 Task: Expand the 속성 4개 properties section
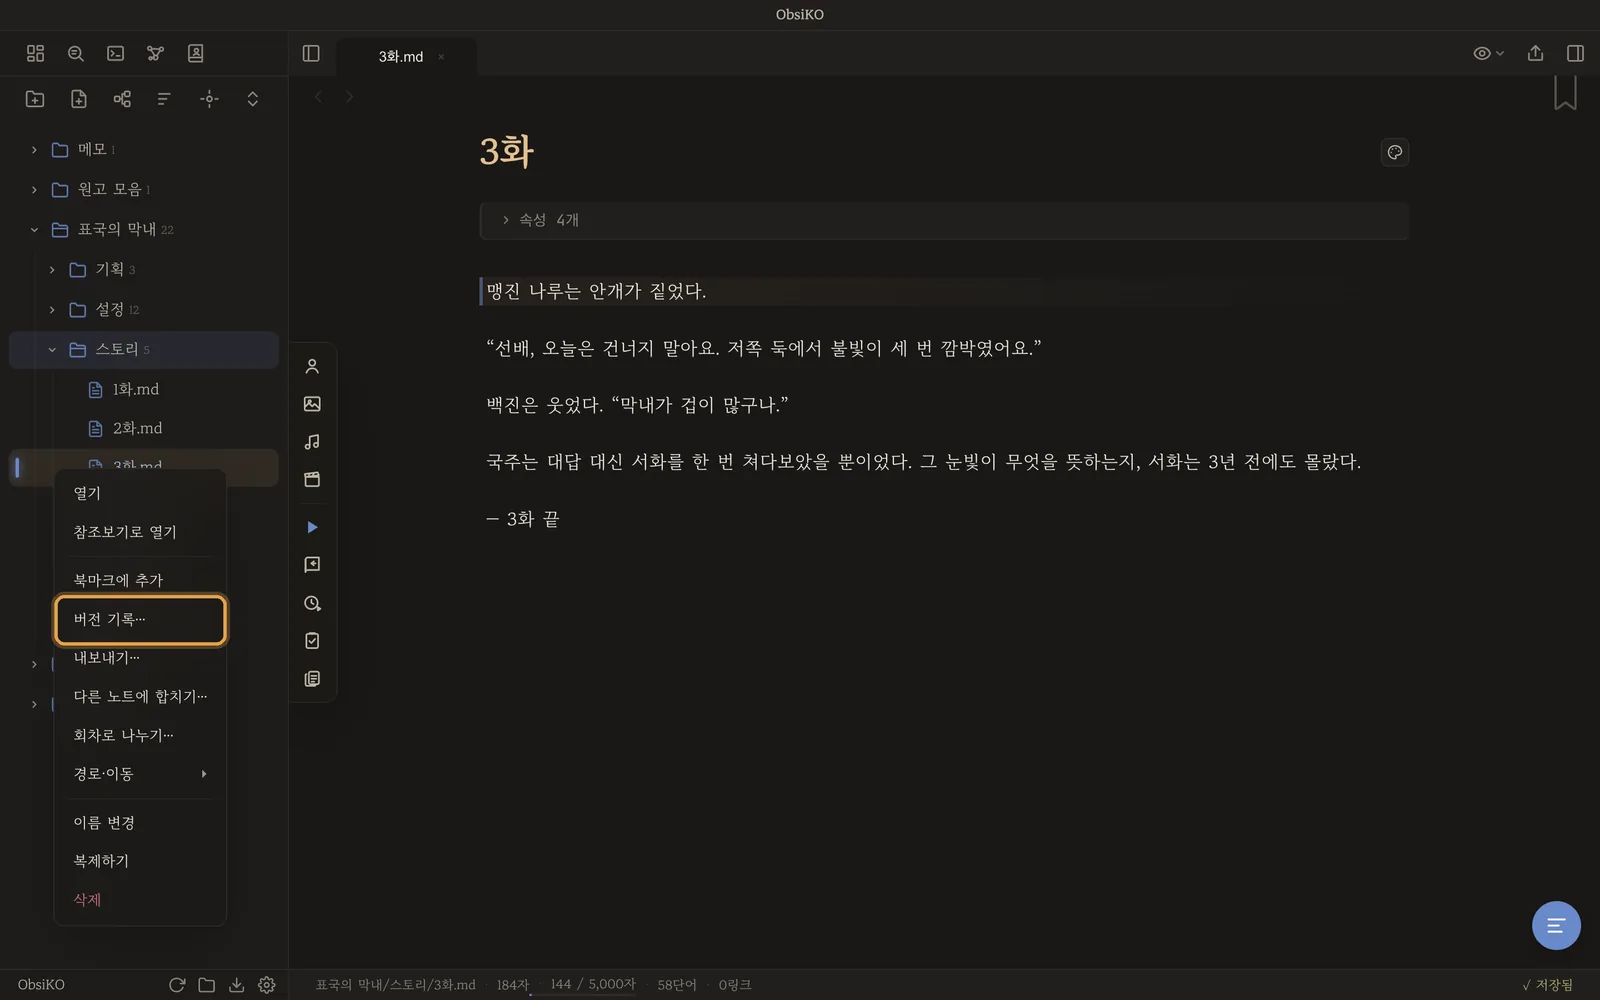point(944,220)
